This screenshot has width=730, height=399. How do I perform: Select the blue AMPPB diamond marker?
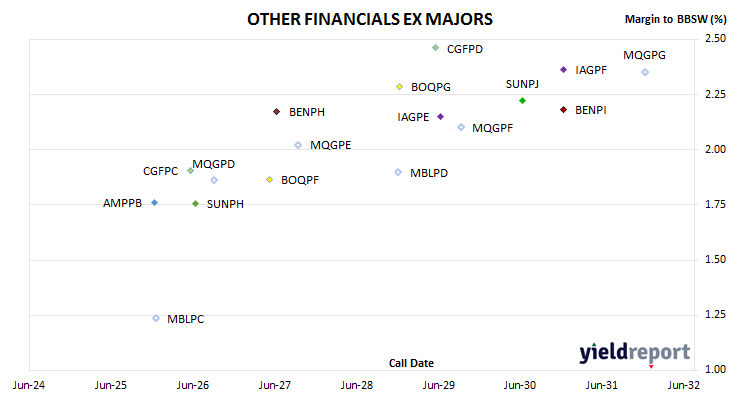[155, 203]
